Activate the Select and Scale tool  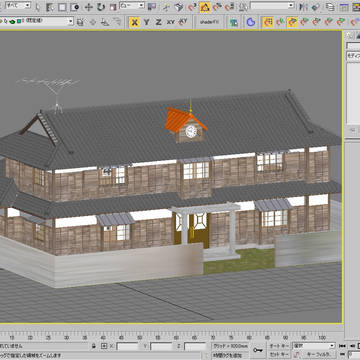pyautogui.click(x=113, y=6)
